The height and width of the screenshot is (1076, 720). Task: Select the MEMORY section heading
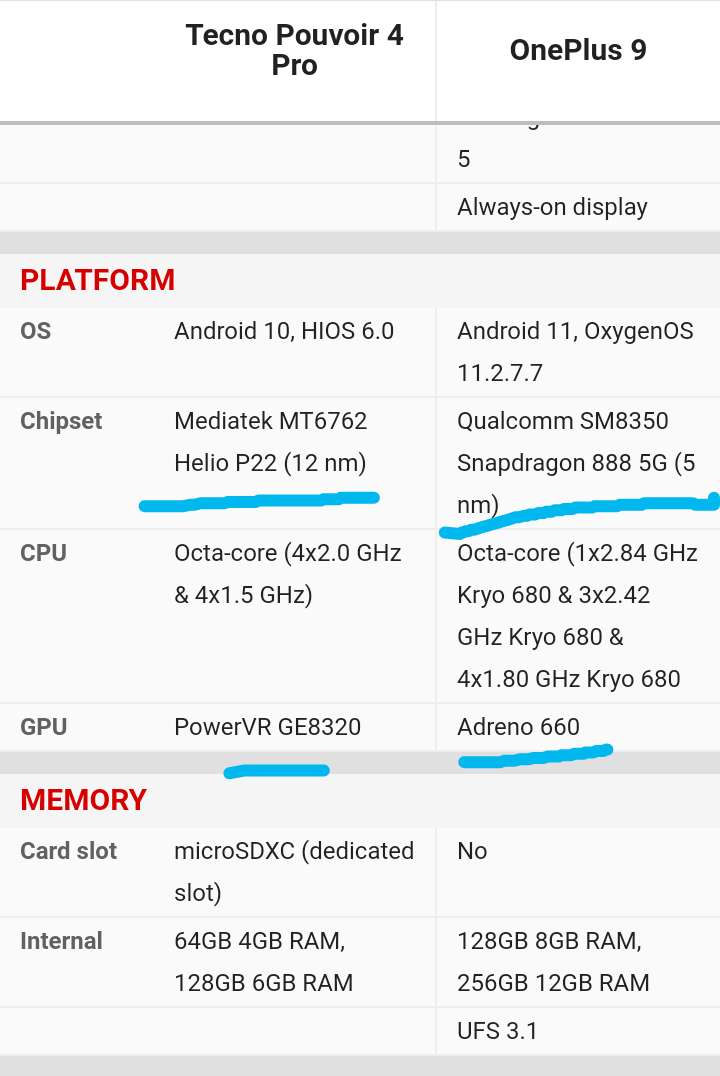pos(83,800)
